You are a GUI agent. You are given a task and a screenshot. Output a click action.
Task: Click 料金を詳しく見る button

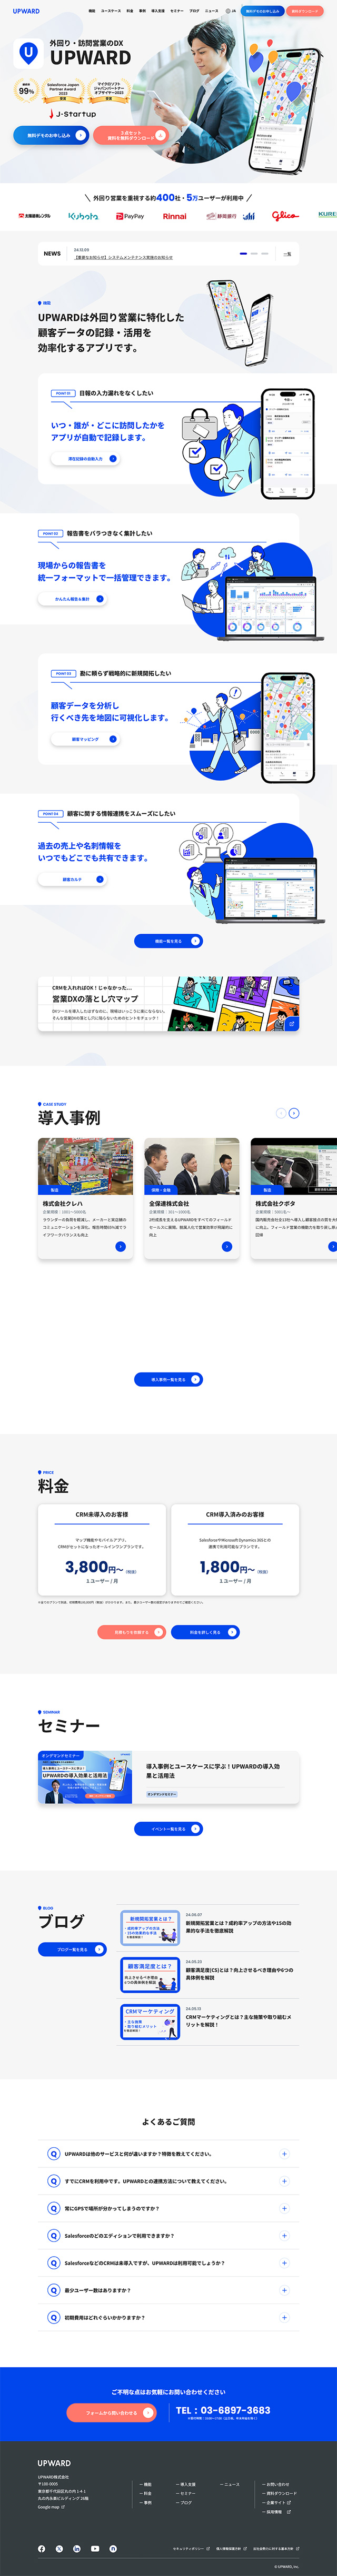pyautogui.click(x=205, y=1632)
